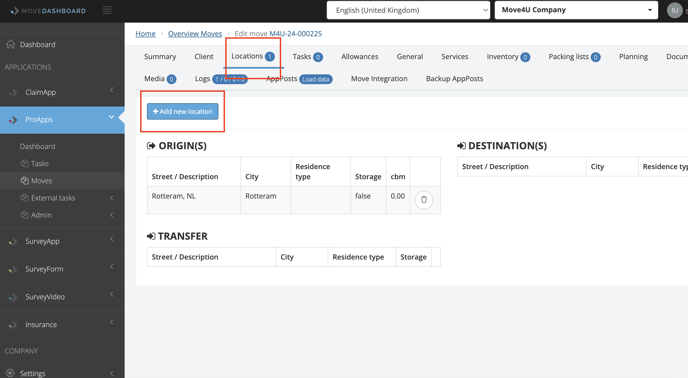Switch to the General tab
This screenshot has width=688, height=378.
[410, 57]
